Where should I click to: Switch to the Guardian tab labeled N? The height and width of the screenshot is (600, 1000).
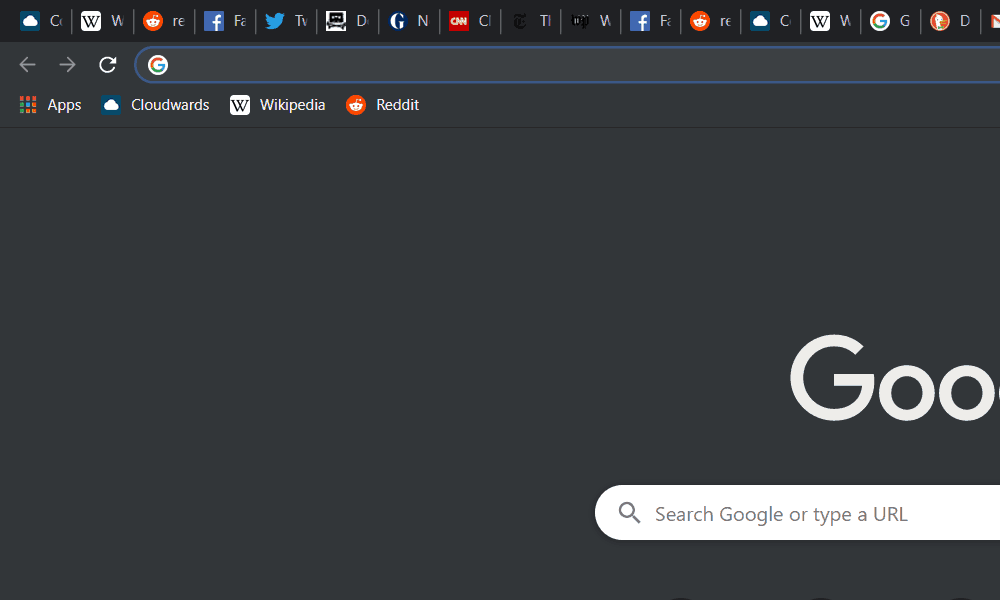point(409,21)
